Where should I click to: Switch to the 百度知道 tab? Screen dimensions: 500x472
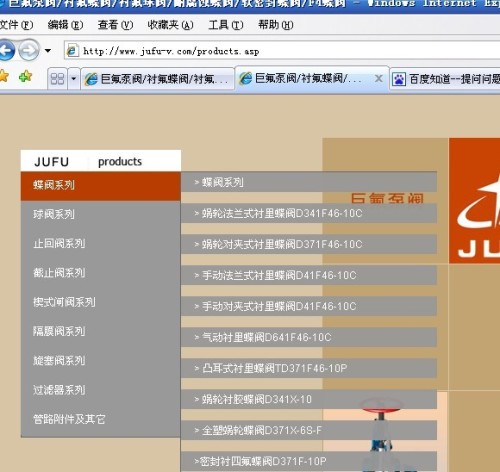pyautogui.click(x=445, y=79)
